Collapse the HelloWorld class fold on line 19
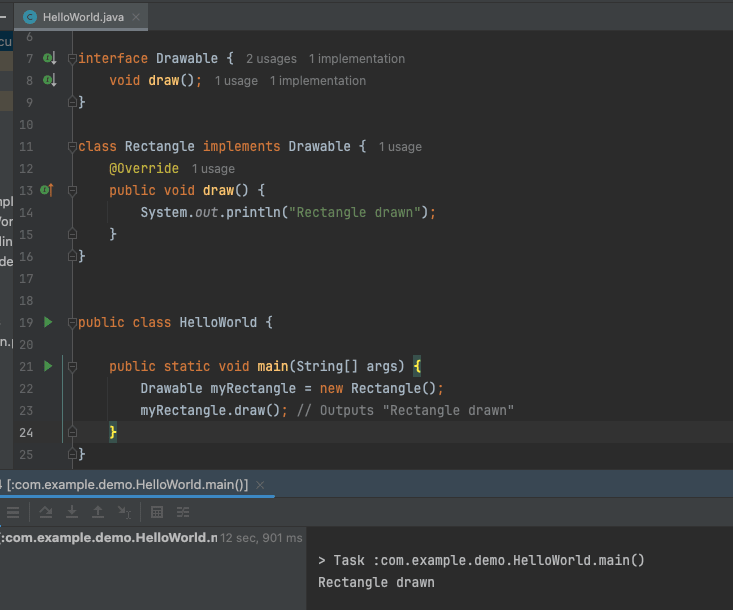The image size is (733, 610). point(72,323)
